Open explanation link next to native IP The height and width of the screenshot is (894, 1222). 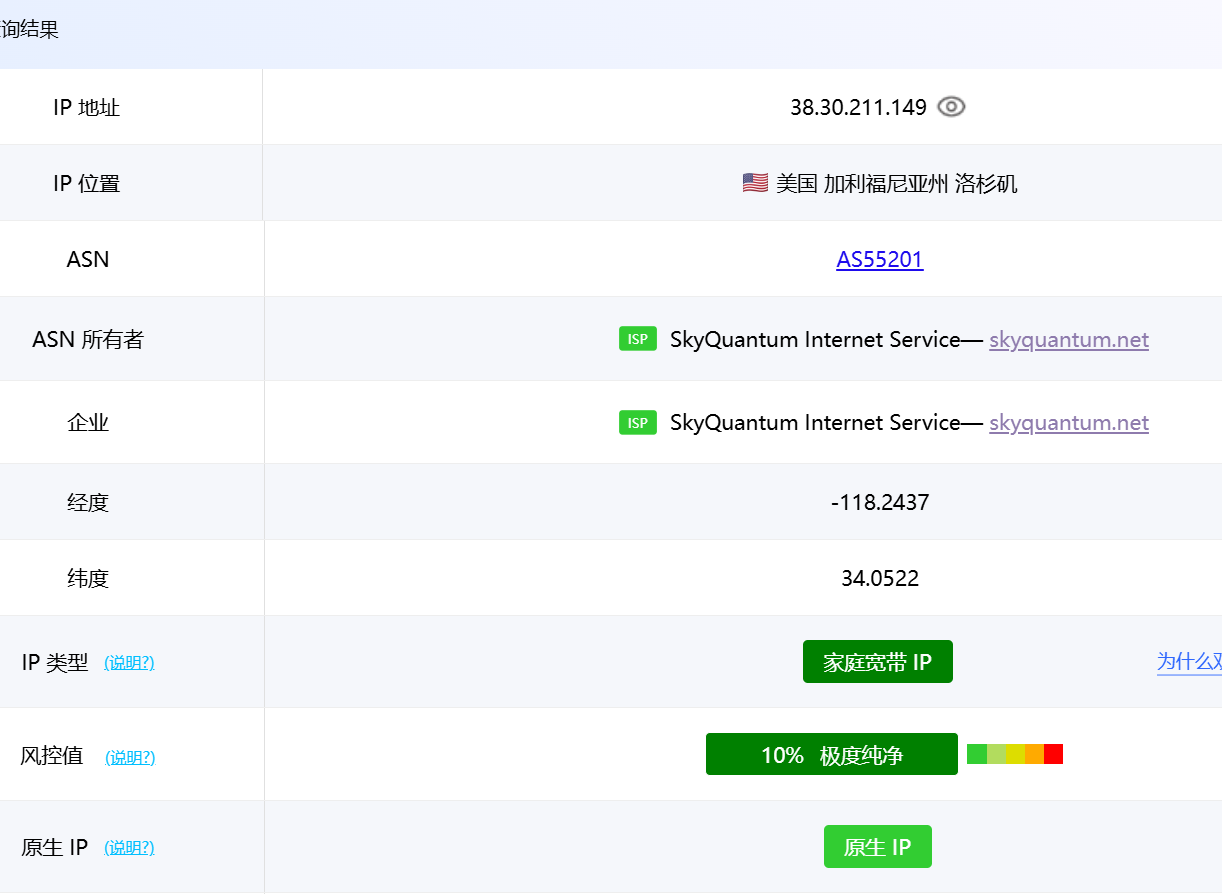point(129,848)
